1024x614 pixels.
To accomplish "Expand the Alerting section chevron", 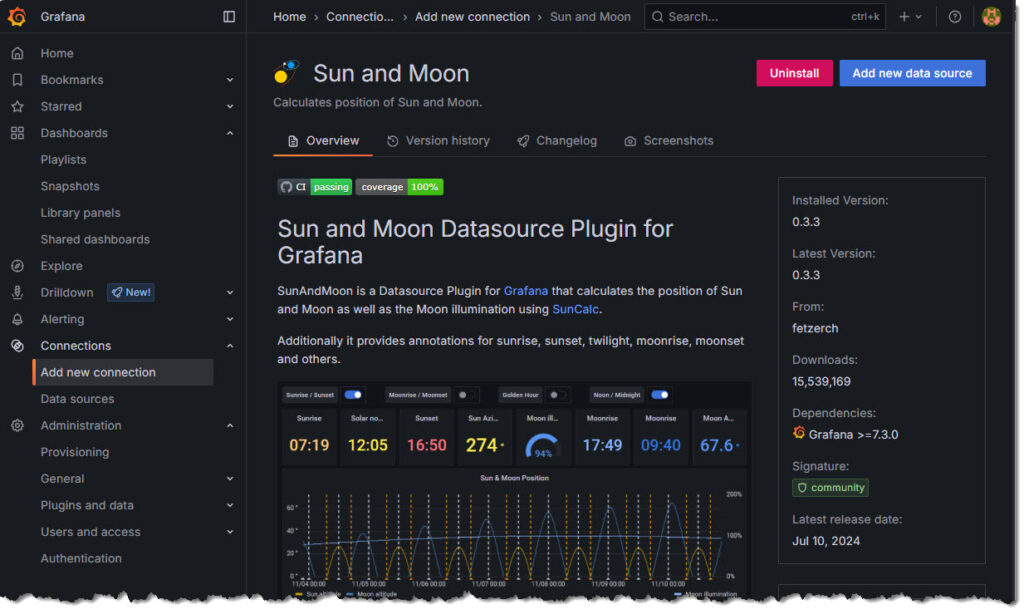I will pyautogui.click(x=230, y=319).
